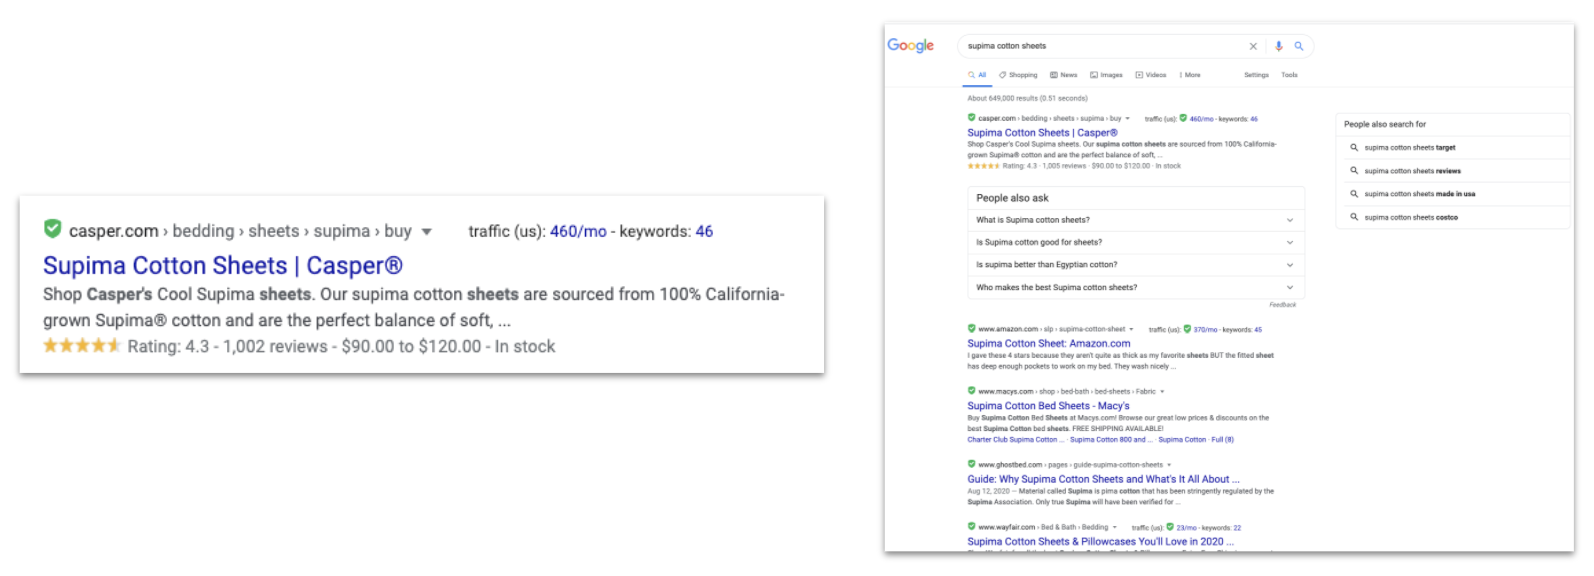1594x576 pixels.
Task: Click the magnifier icon beside 'supima cotton sheets made in usa'
Action: tap(1354, 194)
